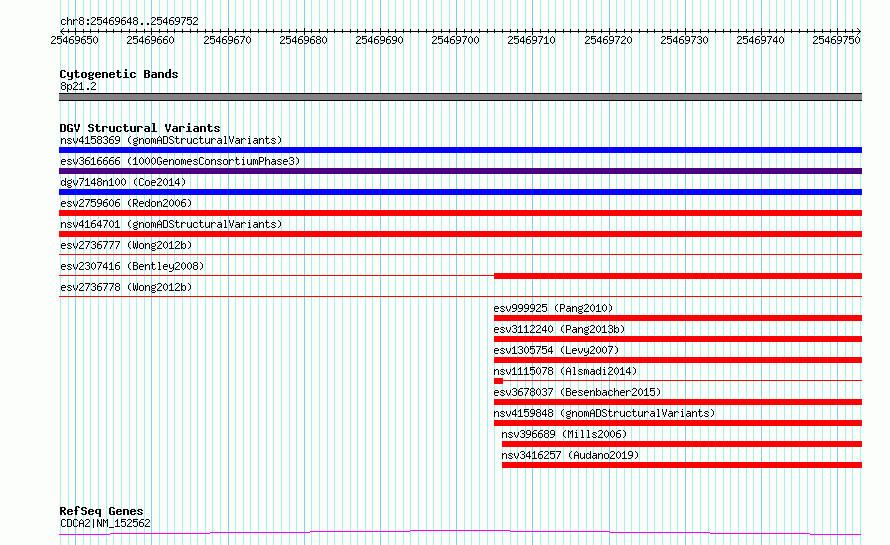
Task: Open variant label esv2307416 (Bentley2008)
Action: (x=132, y=266)
